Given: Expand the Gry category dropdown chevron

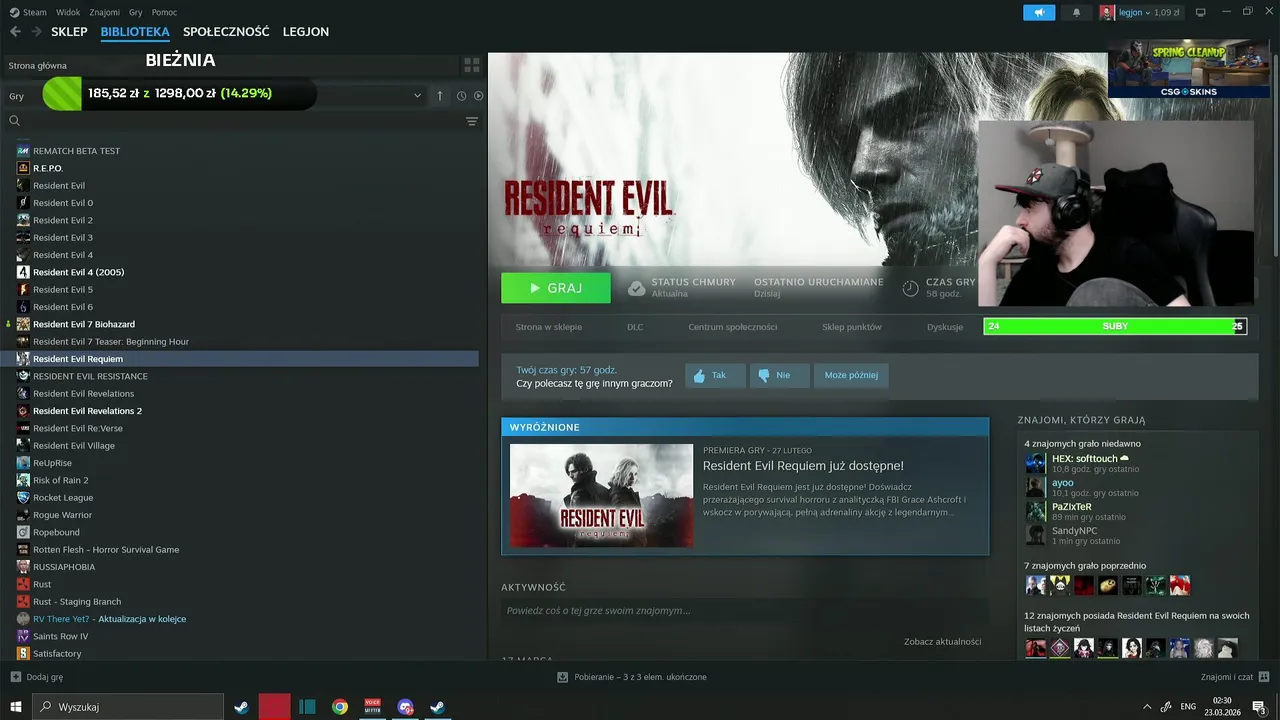Looking at the screenshot, I should pos(417,96).
